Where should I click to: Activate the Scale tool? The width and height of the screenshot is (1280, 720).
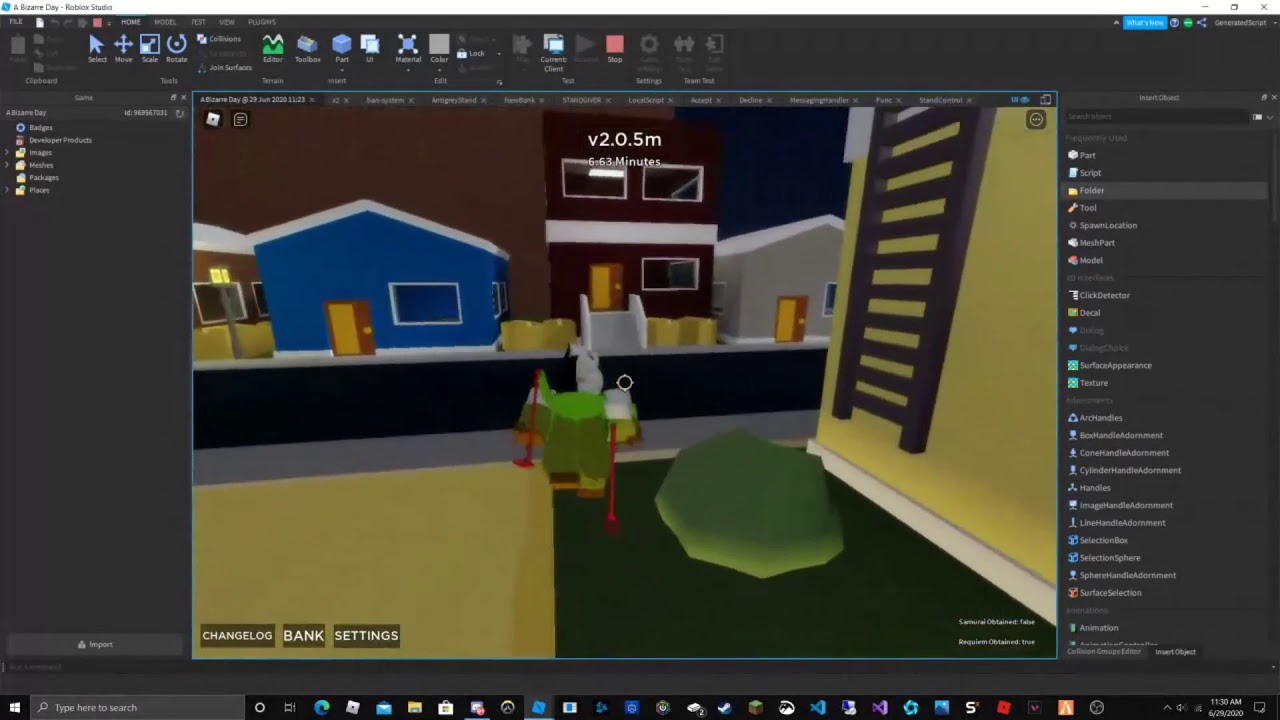149,48
